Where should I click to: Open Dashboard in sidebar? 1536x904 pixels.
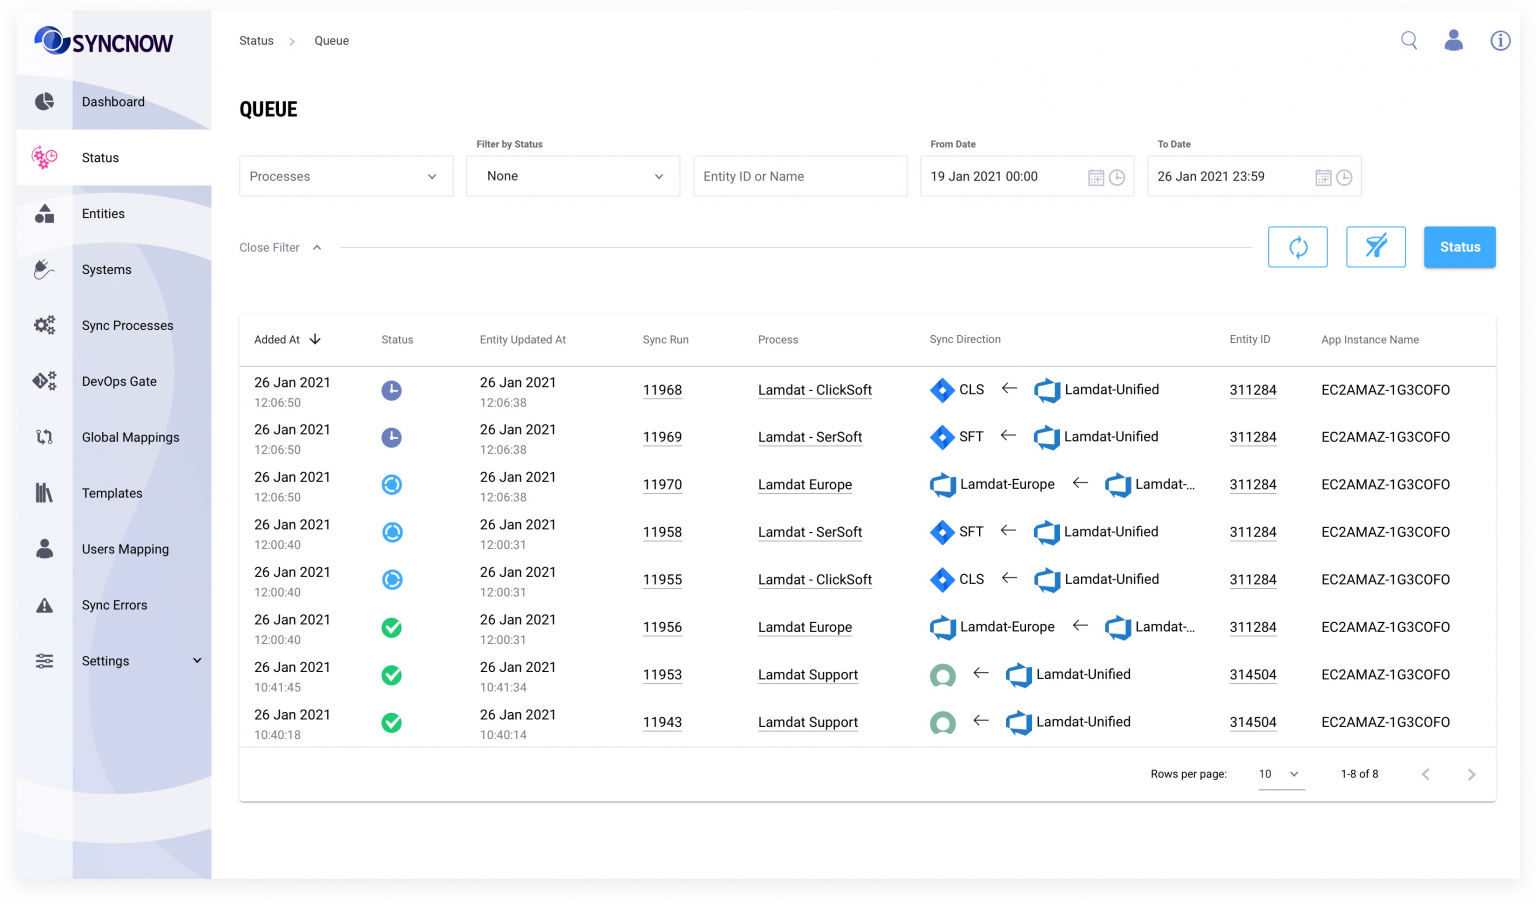114,102
